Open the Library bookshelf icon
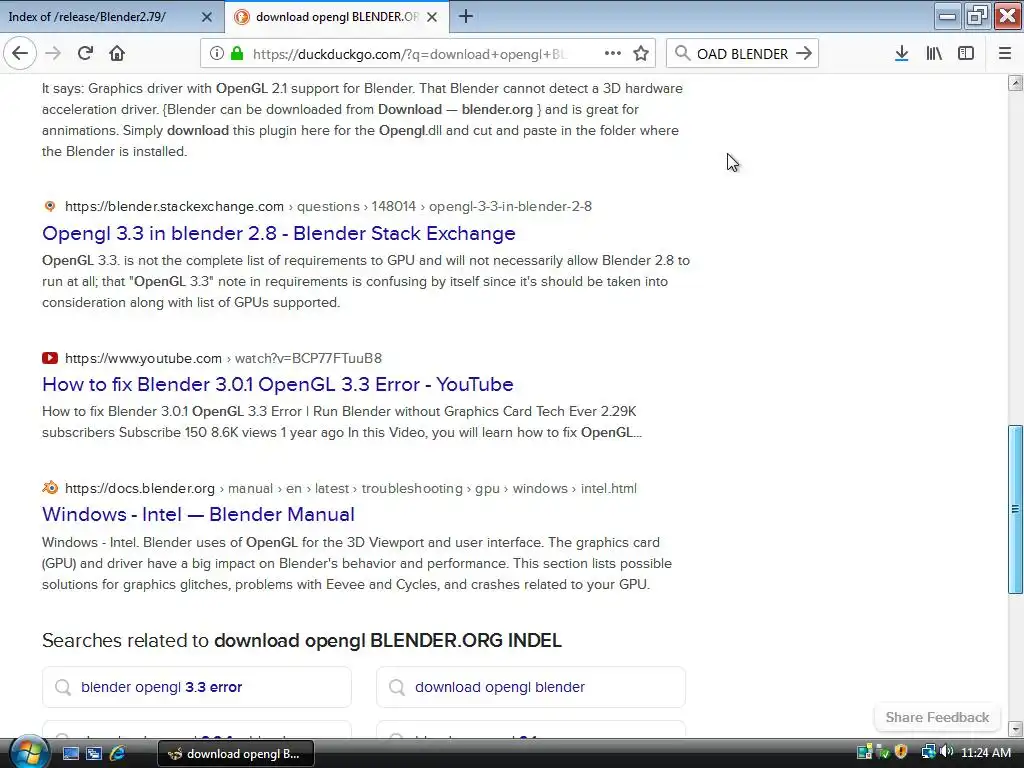Image resolution: width=1024 pixels, height=768 pixels. (x=934, y=54)
